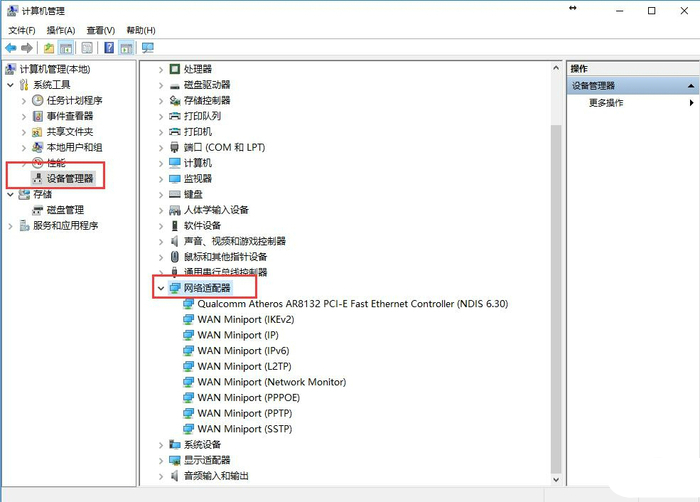Viewport: 700px width, 502px height.
Task: Open the 查看(V) menu
Action: tap(100, 30)
